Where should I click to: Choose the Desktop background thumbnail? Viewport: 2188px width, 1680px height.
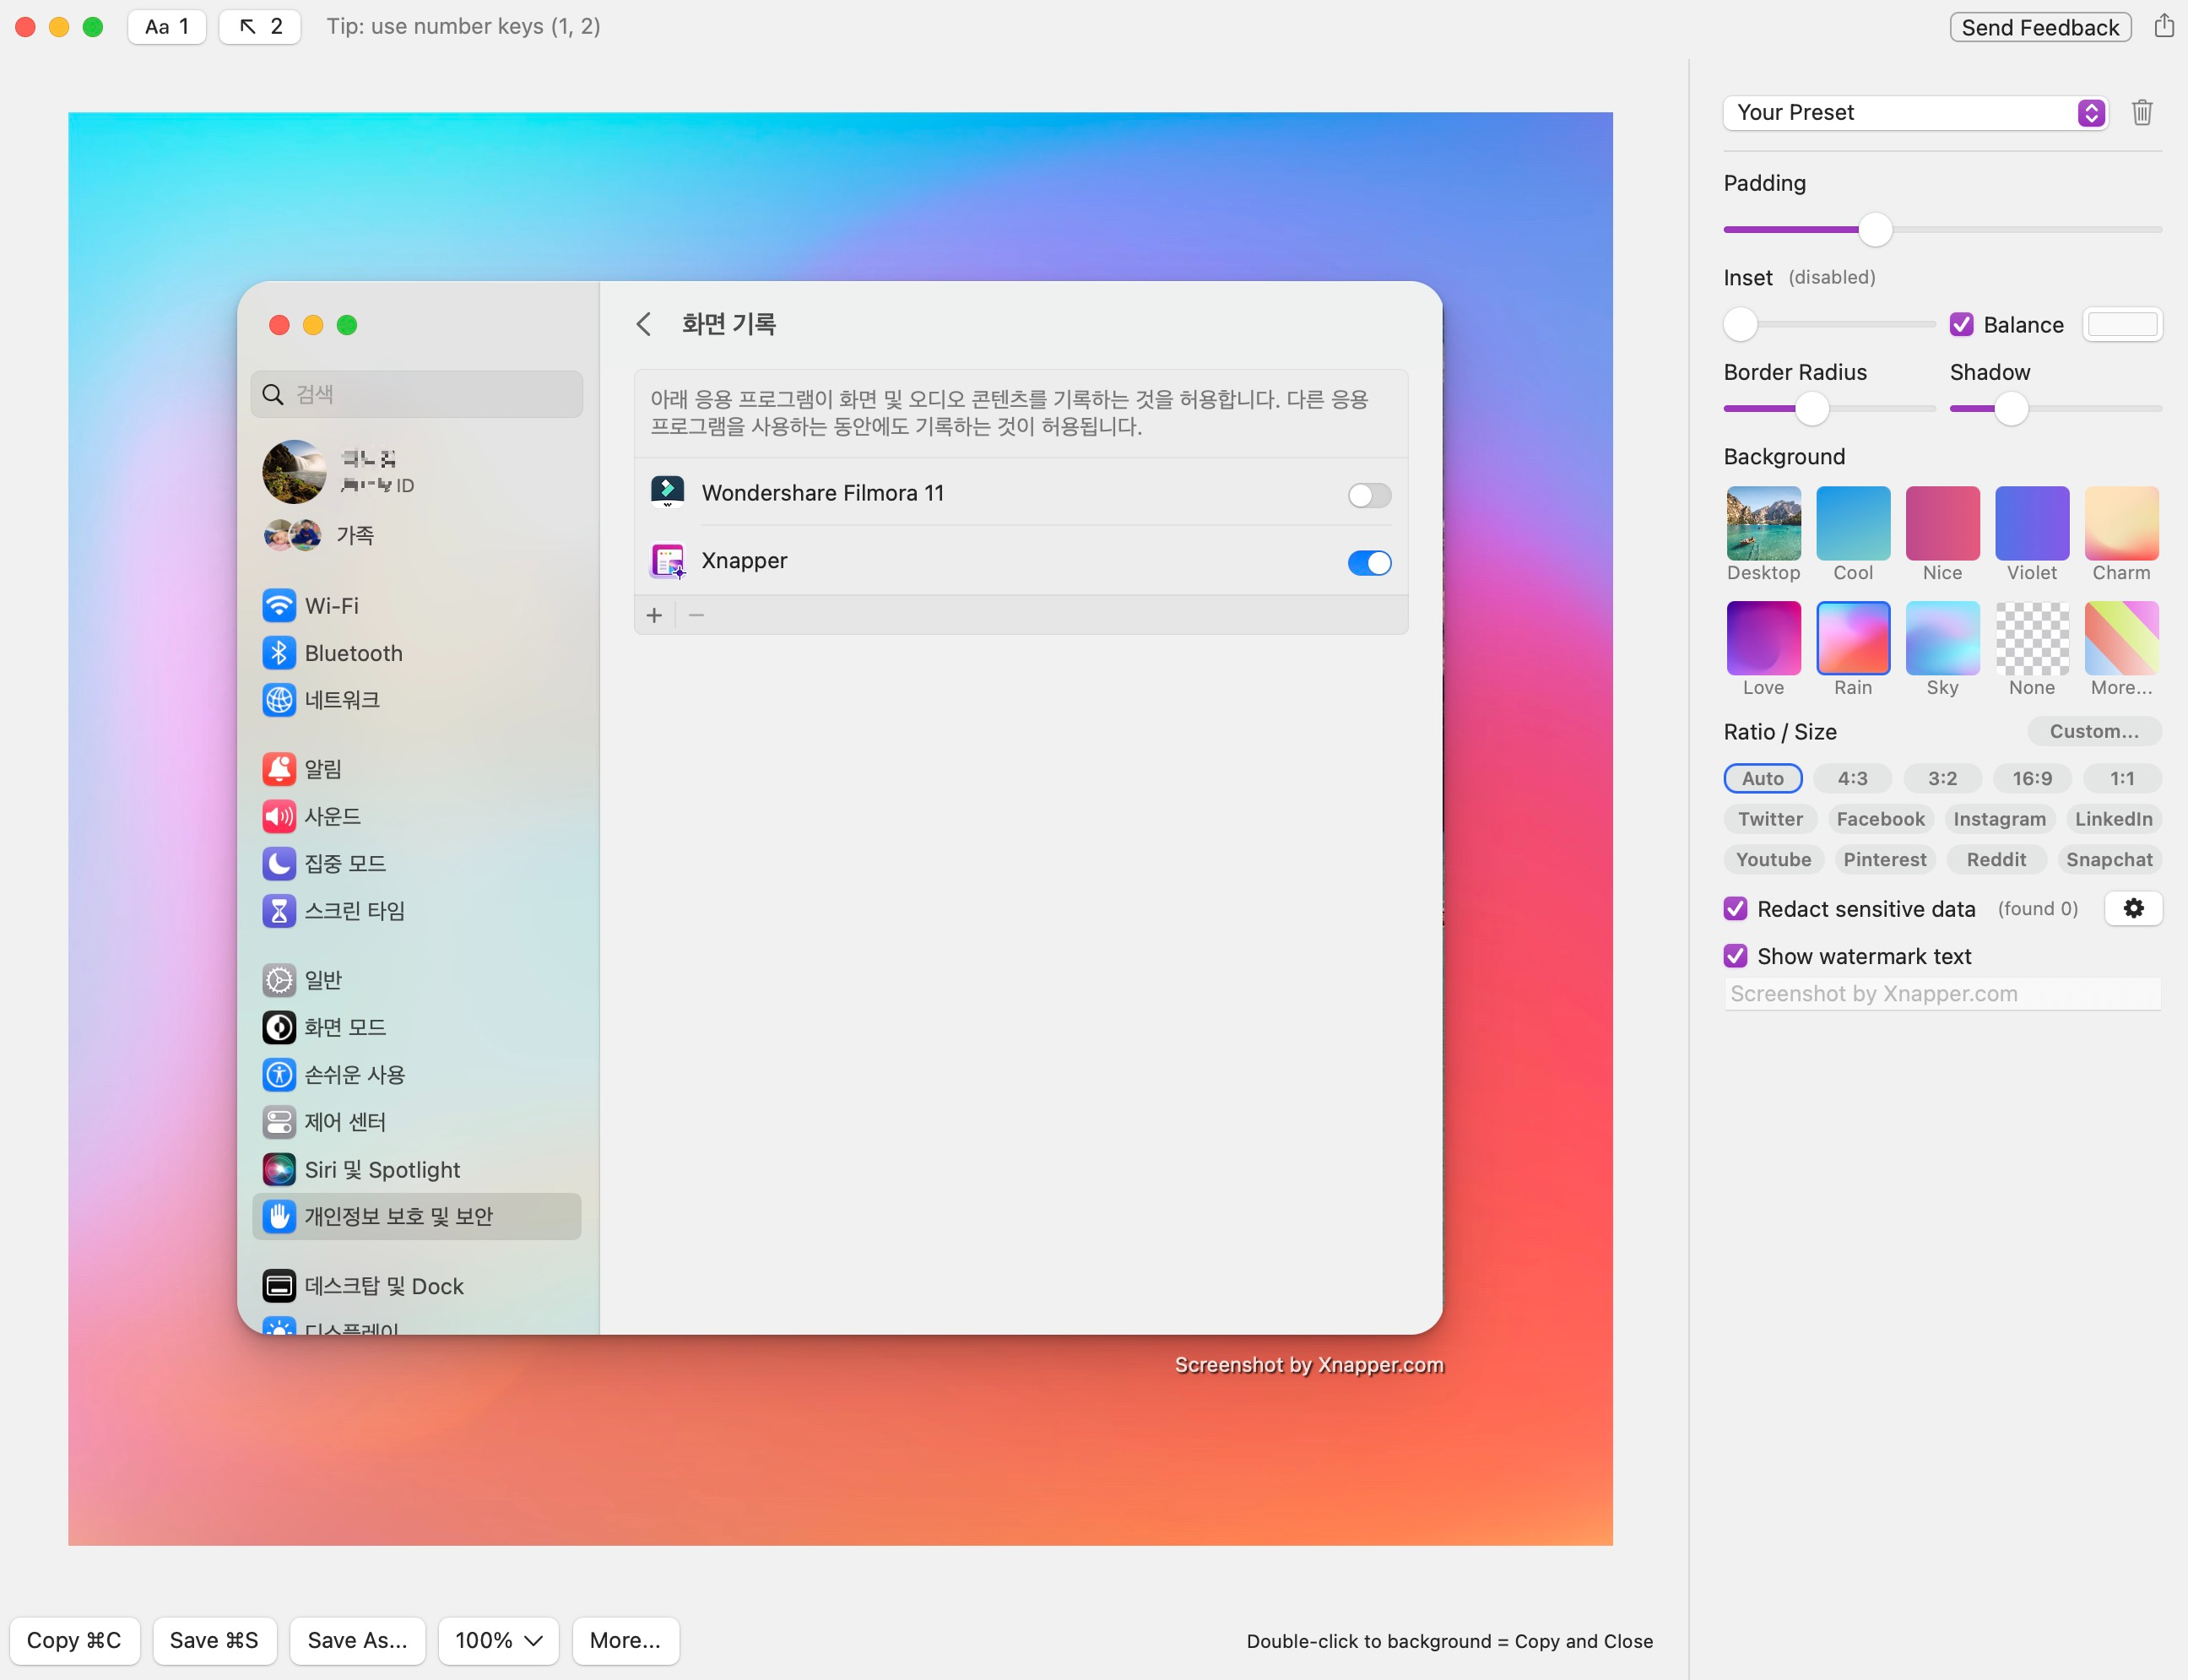(1763, 523)
